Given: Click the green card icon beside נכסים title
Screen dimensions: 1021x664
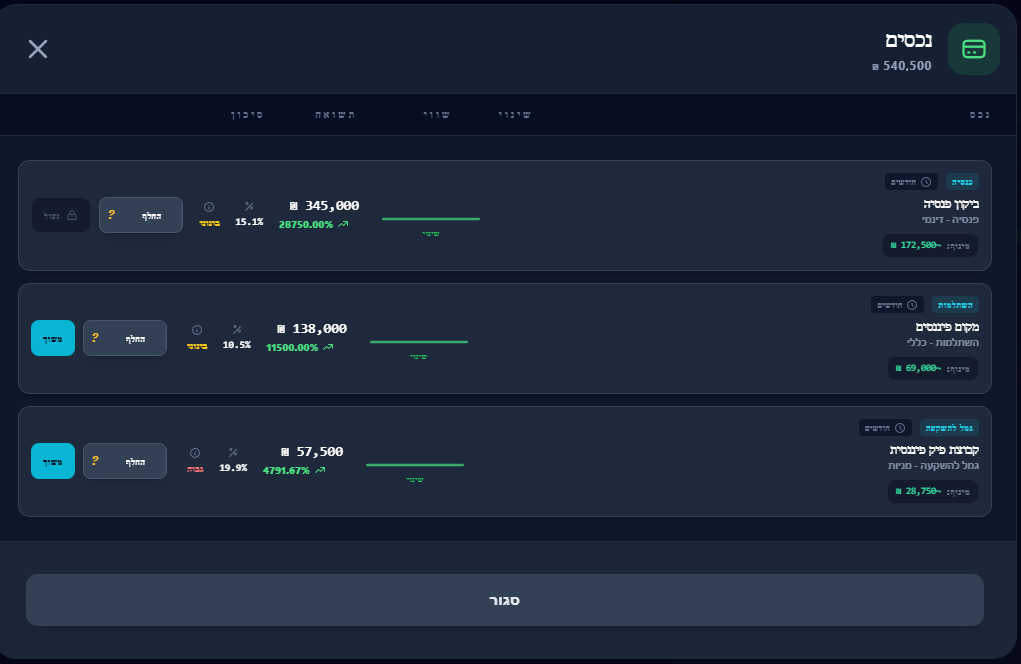Looking at the screenshot, I should 973,49.
